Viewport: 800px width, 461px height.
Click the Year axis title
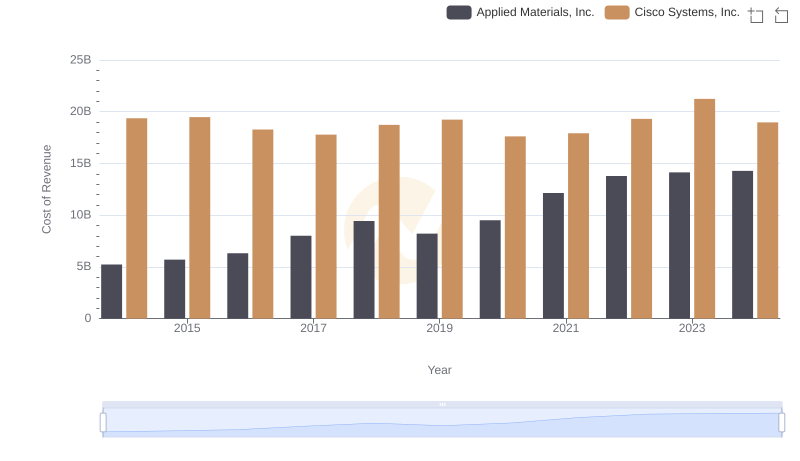point(439,370)
